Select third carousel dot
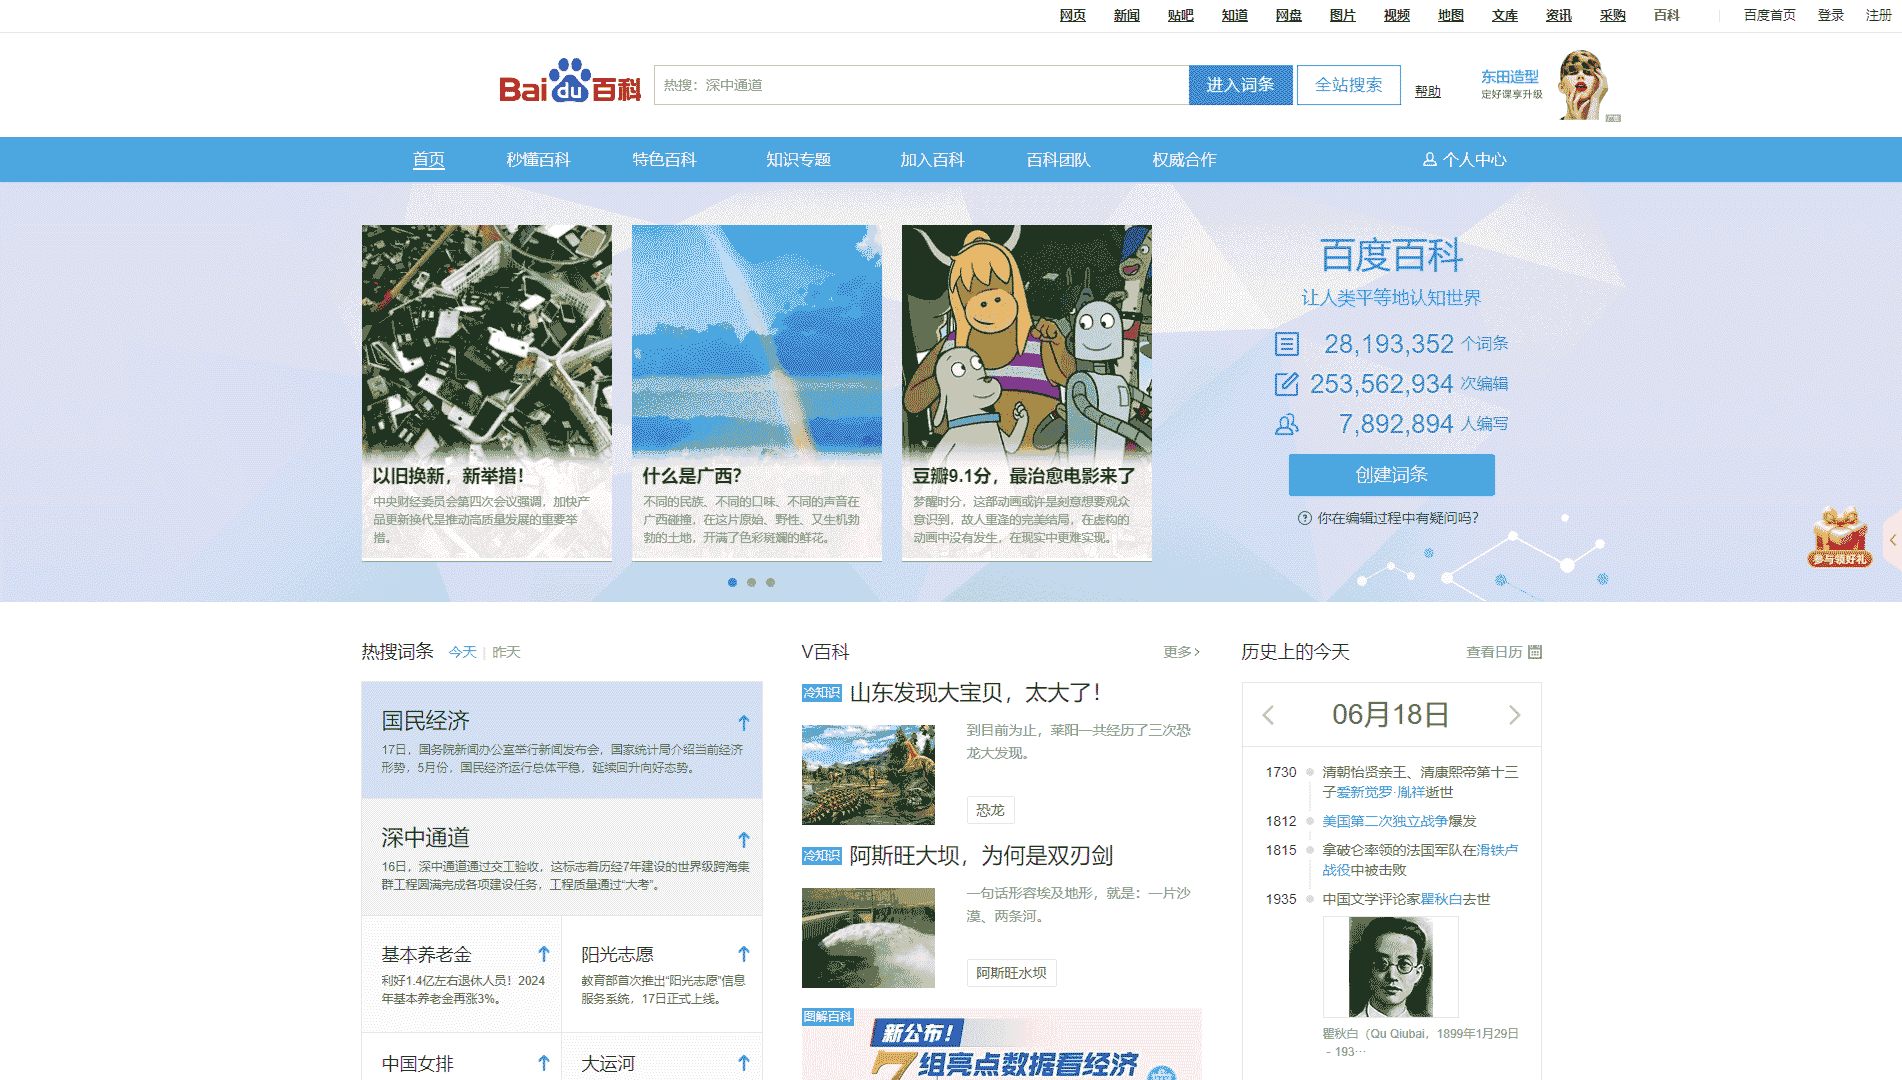 click(x=770, y=582)
